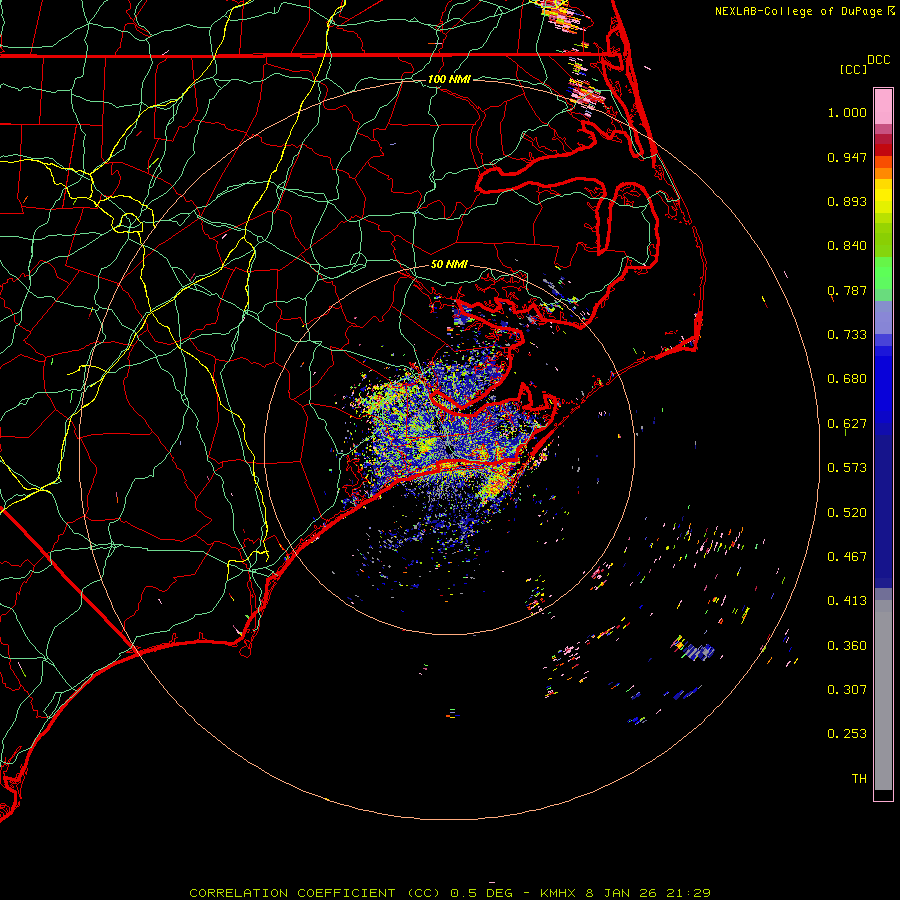Image resolution: width=900 pixels, height=900 pixels.
Task: Click the 0.840 scale value
Action: tap(847, 246)
